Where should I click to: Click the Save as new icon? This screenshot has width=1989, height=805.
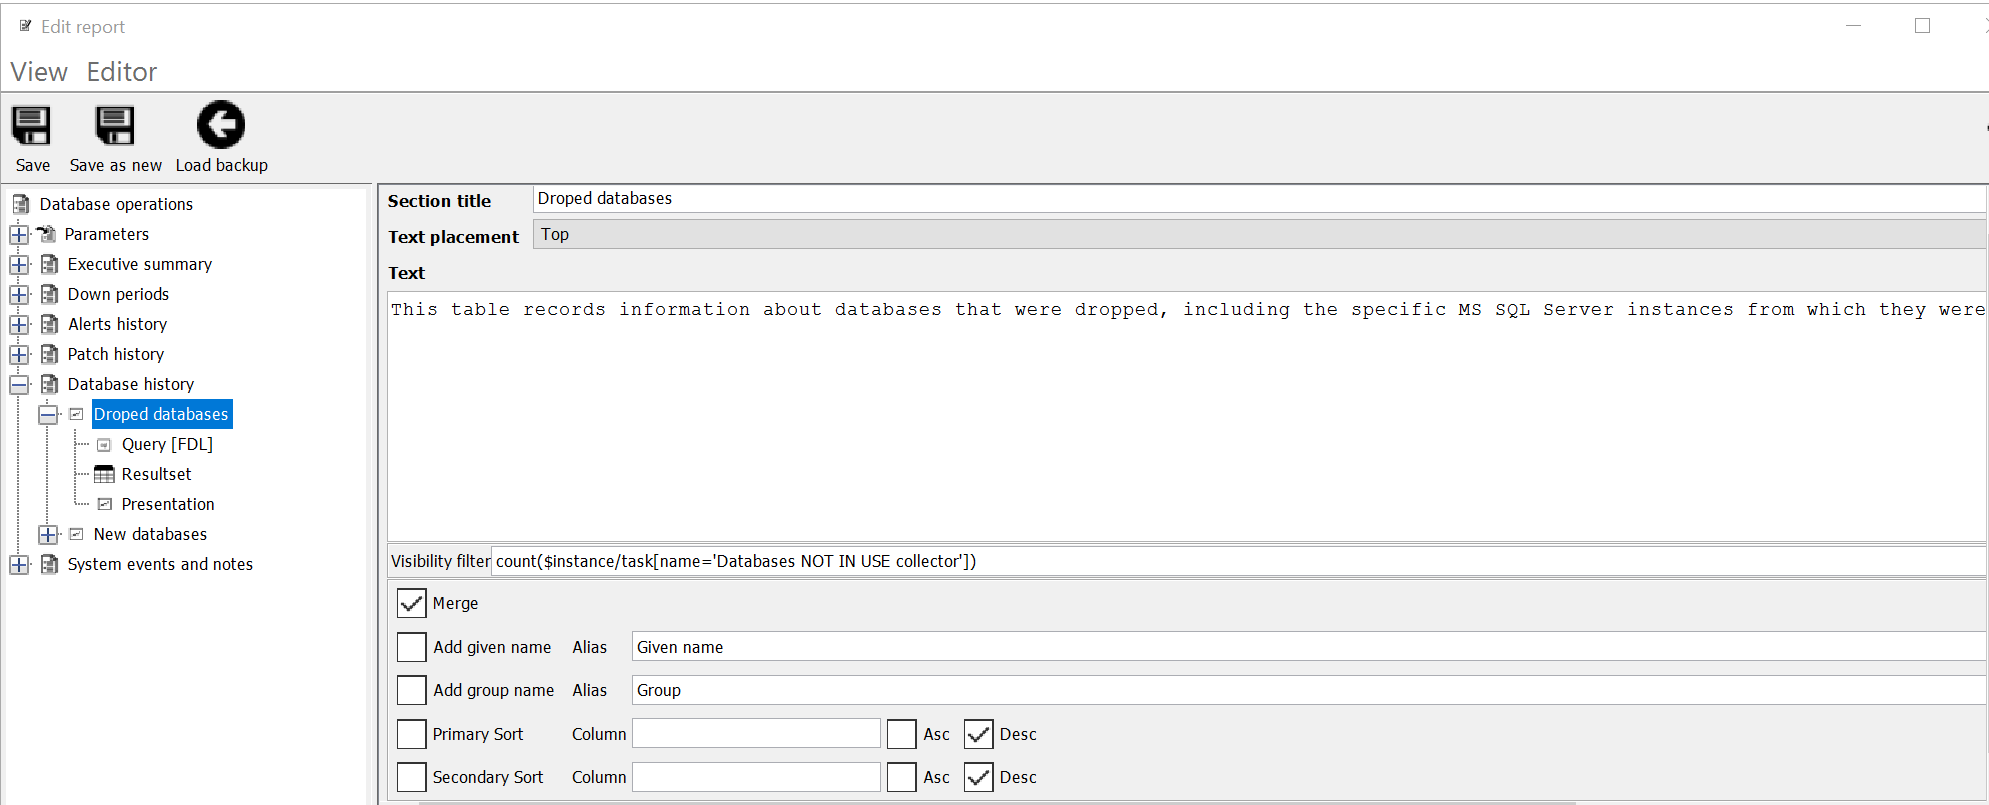(x=115, y=127)
